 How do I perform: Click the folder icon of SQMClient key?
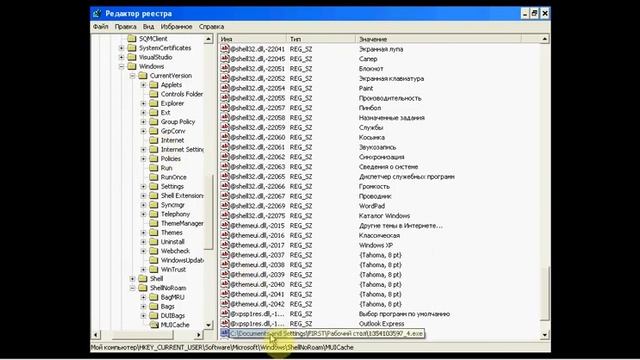131,39
